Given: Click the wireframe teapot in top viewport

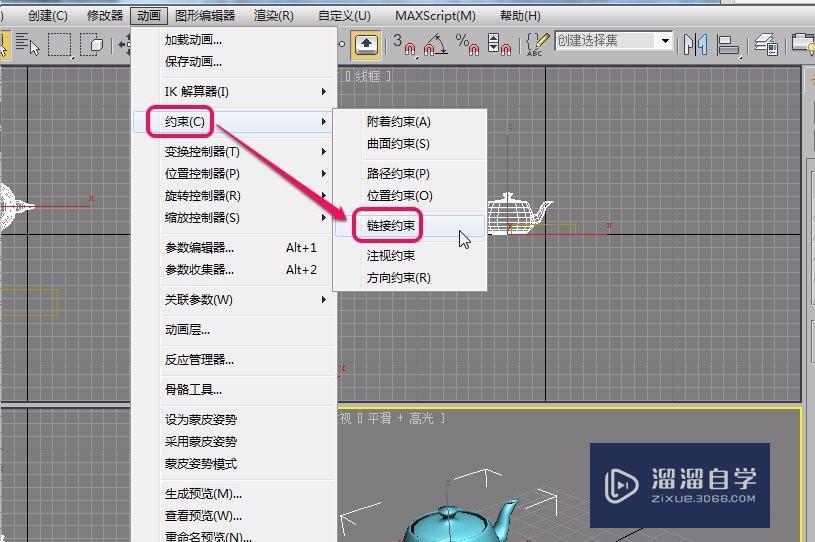Looking at the screenshot, I should 520,213.
